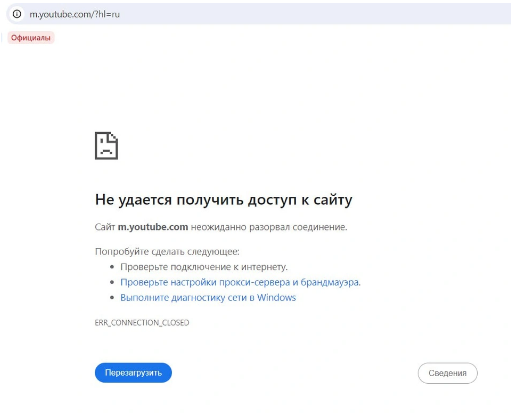Open the site information icon in address bar
The width and height of the screenshot is (511, 414).
click(x=17, y=14)
